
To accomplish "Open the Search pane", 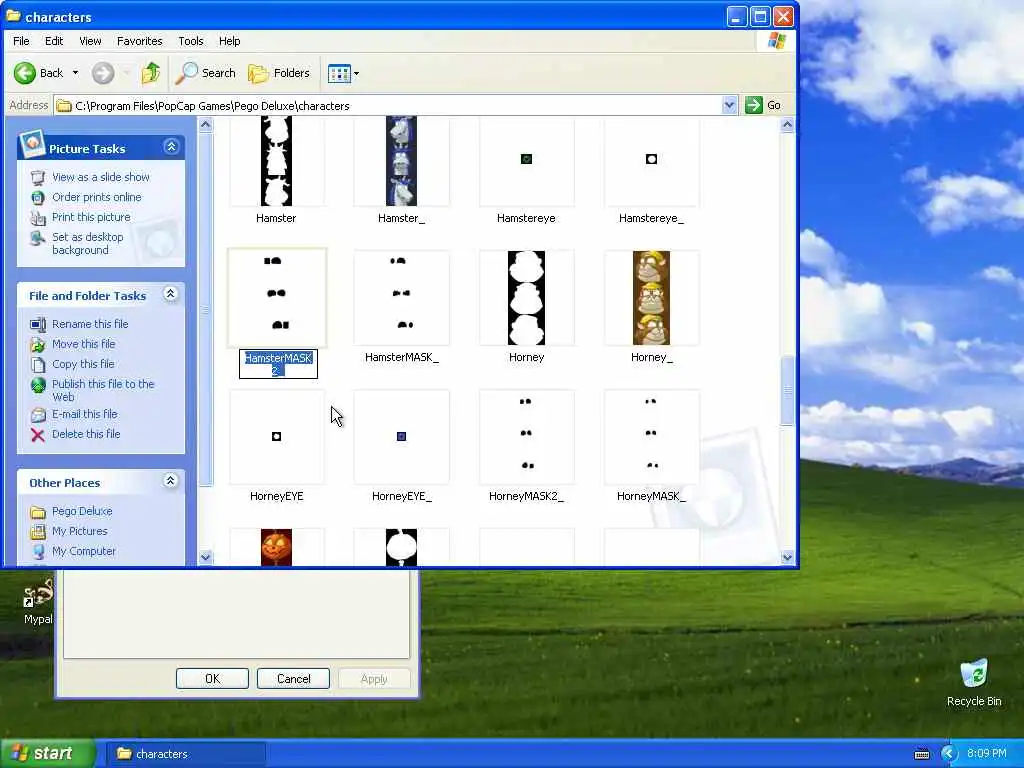I will tap(205, 73).
